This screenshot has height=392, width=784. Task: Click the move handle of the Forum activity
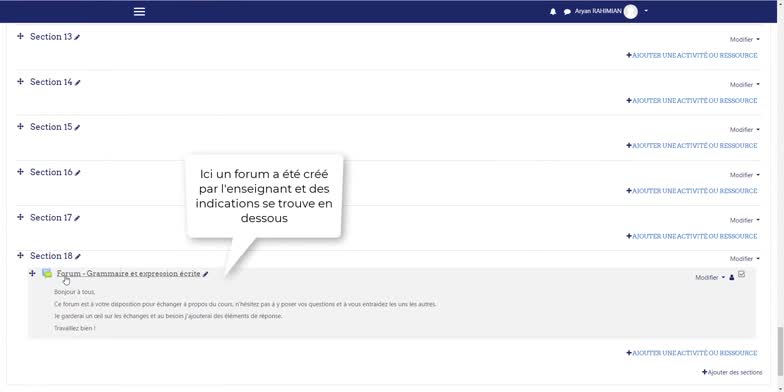click(x=32, y=274)
